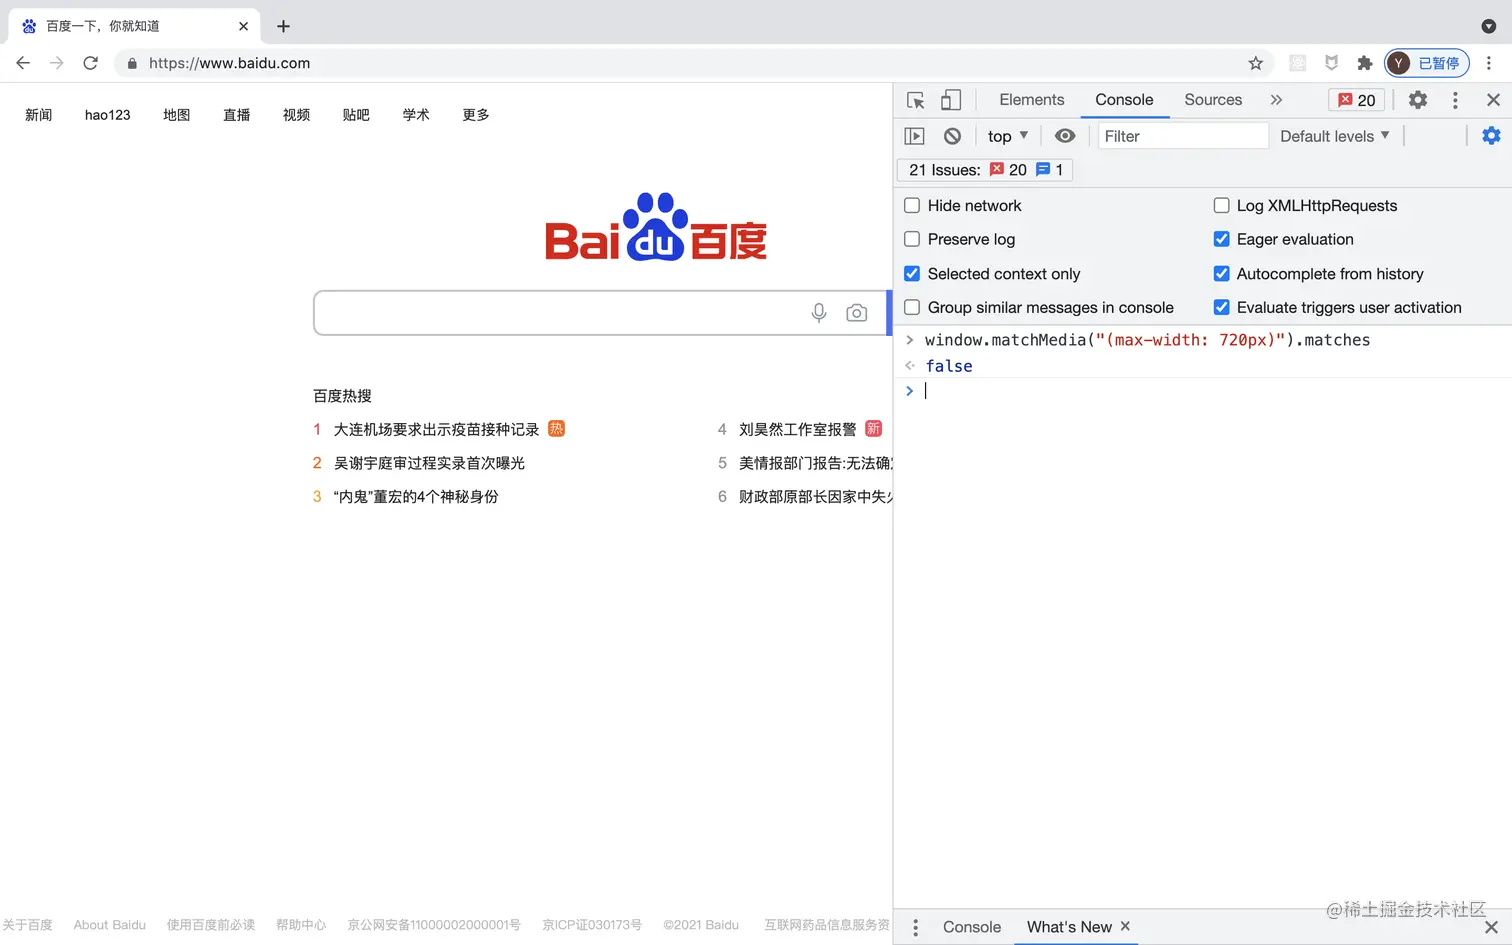Open hot search 刘昊然工作室报警
The height and width of the screenshot is (945, 1512).
point(798,429)
